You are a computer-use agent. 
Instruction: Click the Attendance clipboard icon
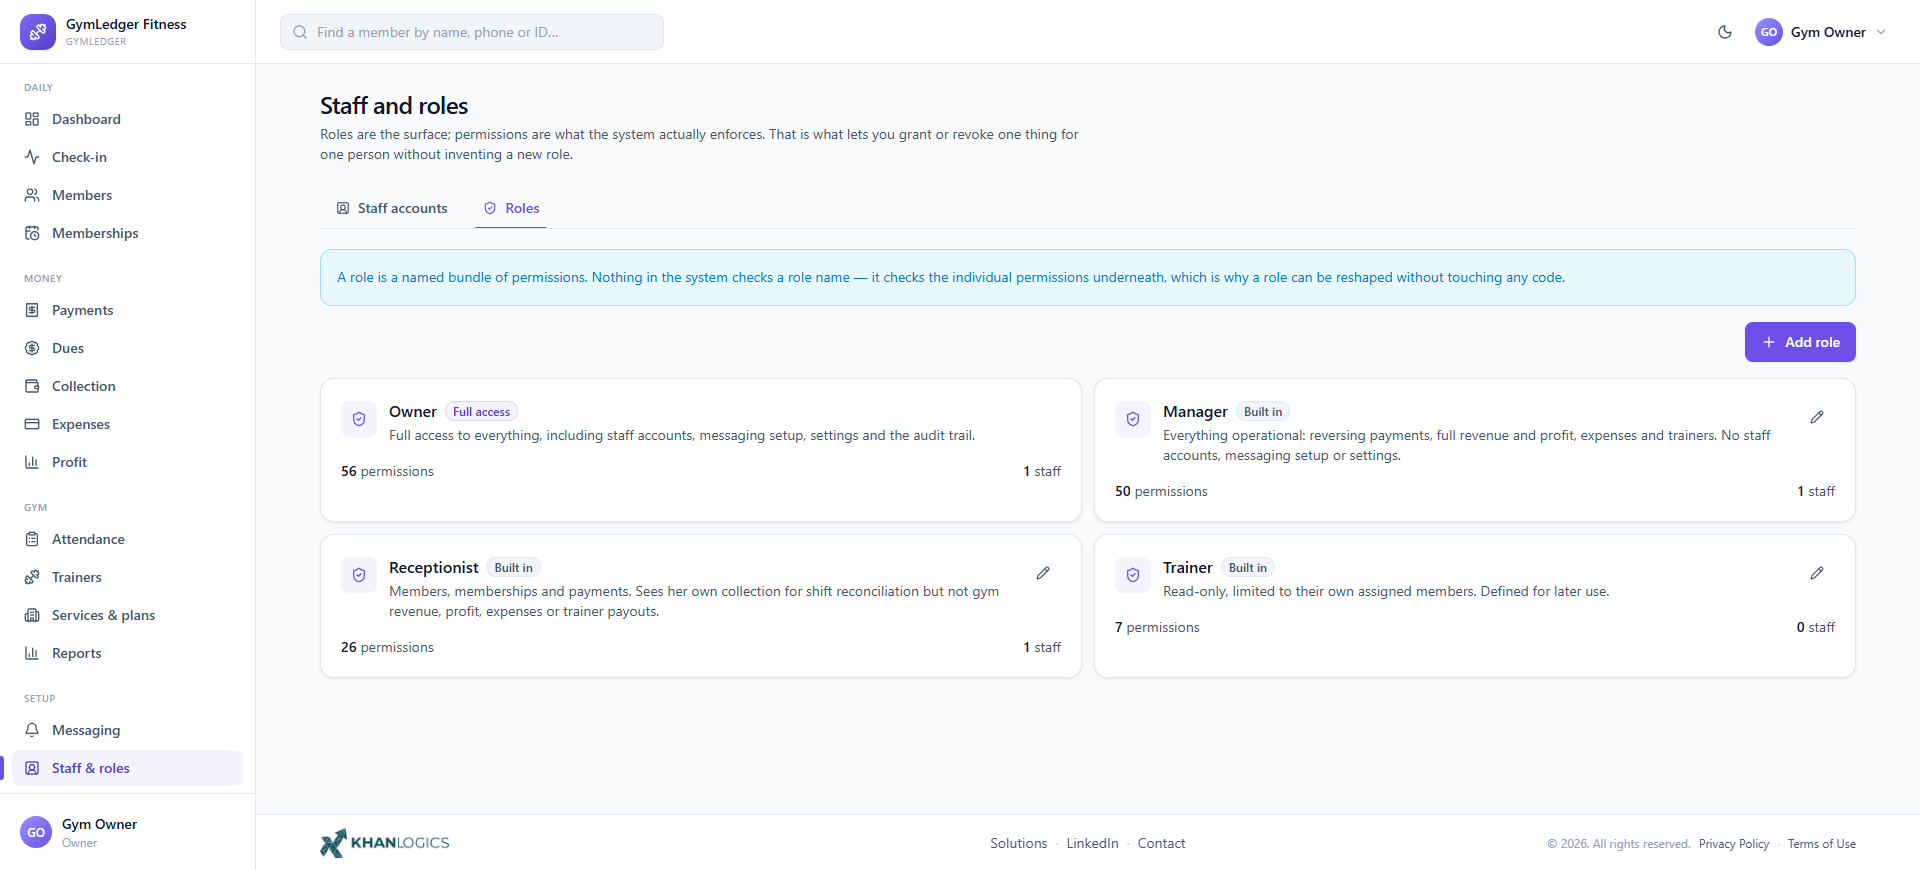click(x=32, y=539)
